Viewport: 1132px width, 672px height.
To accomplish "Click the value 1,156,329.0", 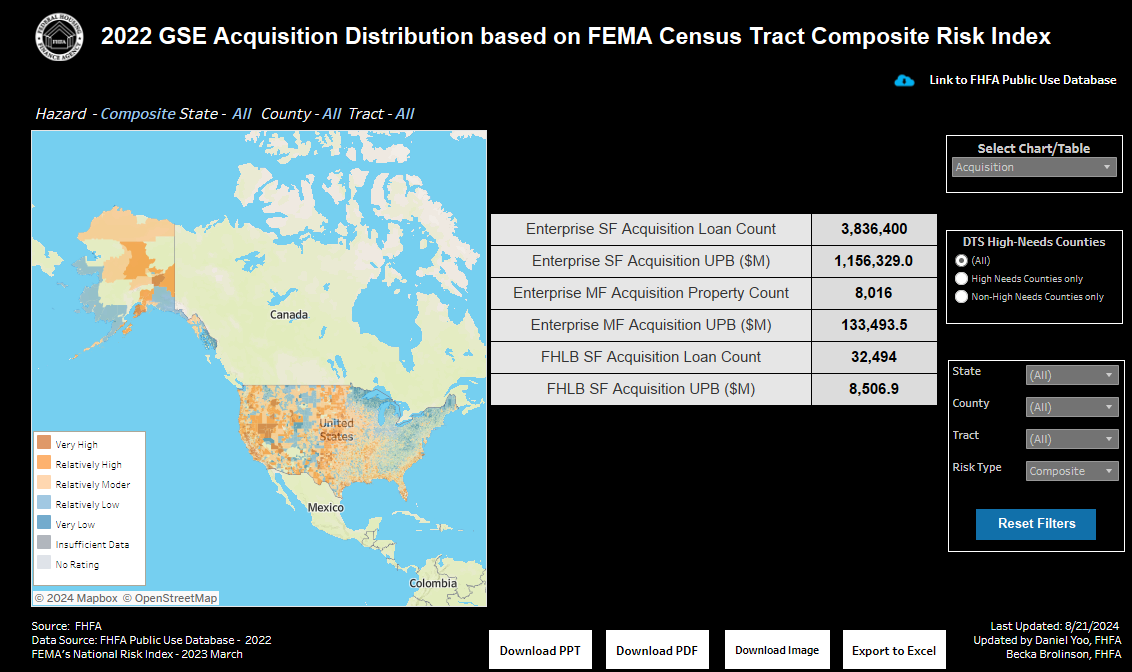I will (874, 261).
